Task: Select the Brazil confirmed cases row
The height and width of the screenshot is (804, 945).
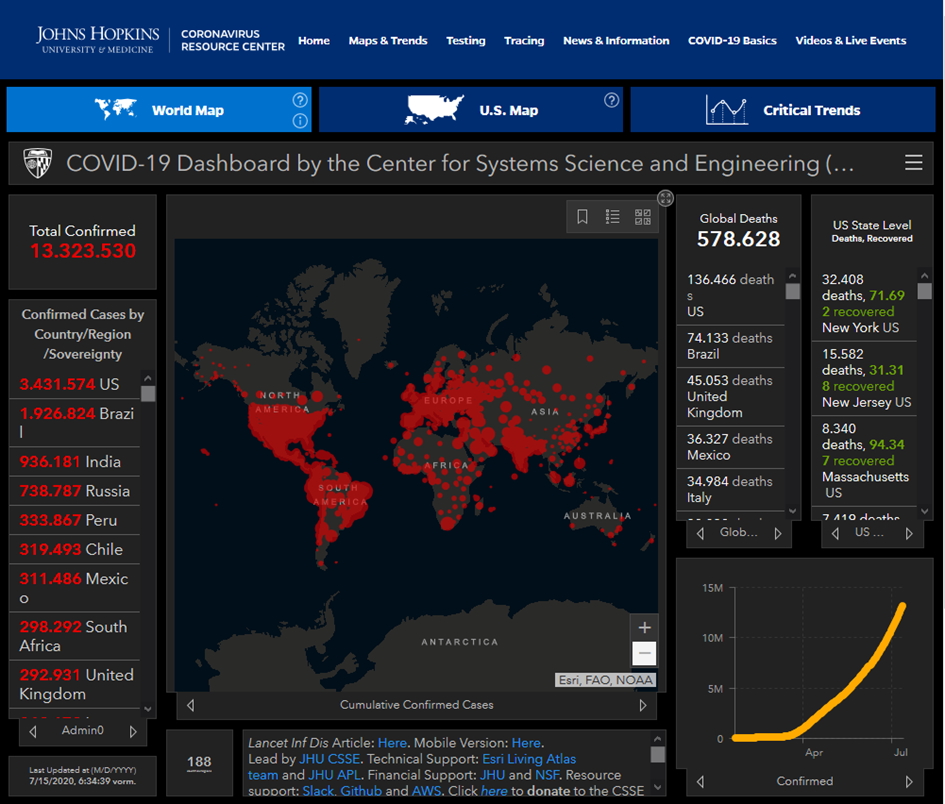Action: (x=75, y=422)
